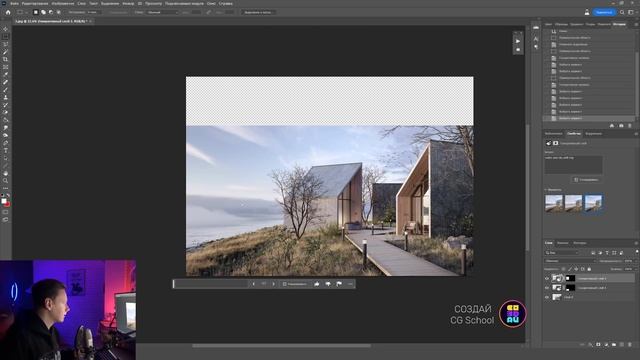The height and width of the screenshot is (360, 640).
Task: Open the selection Style dropdown
Action: click(x=162, y=12)
